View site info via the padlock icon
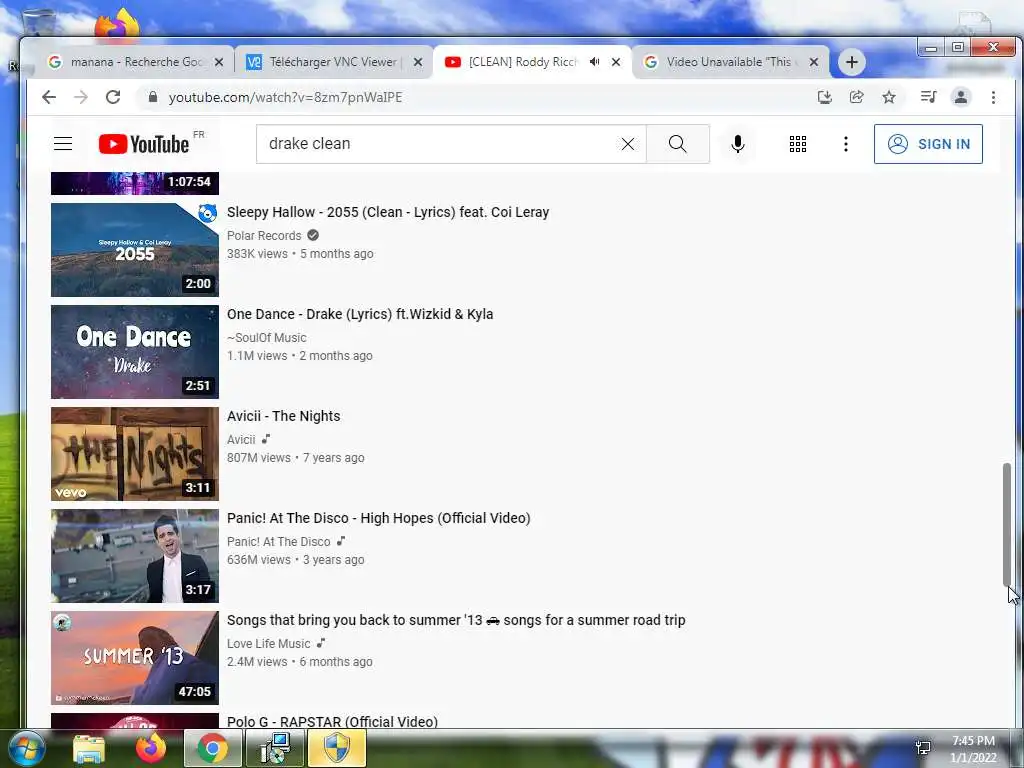Image resolution: width=1024 pixels, height=768 pixels. coord(153,97)
